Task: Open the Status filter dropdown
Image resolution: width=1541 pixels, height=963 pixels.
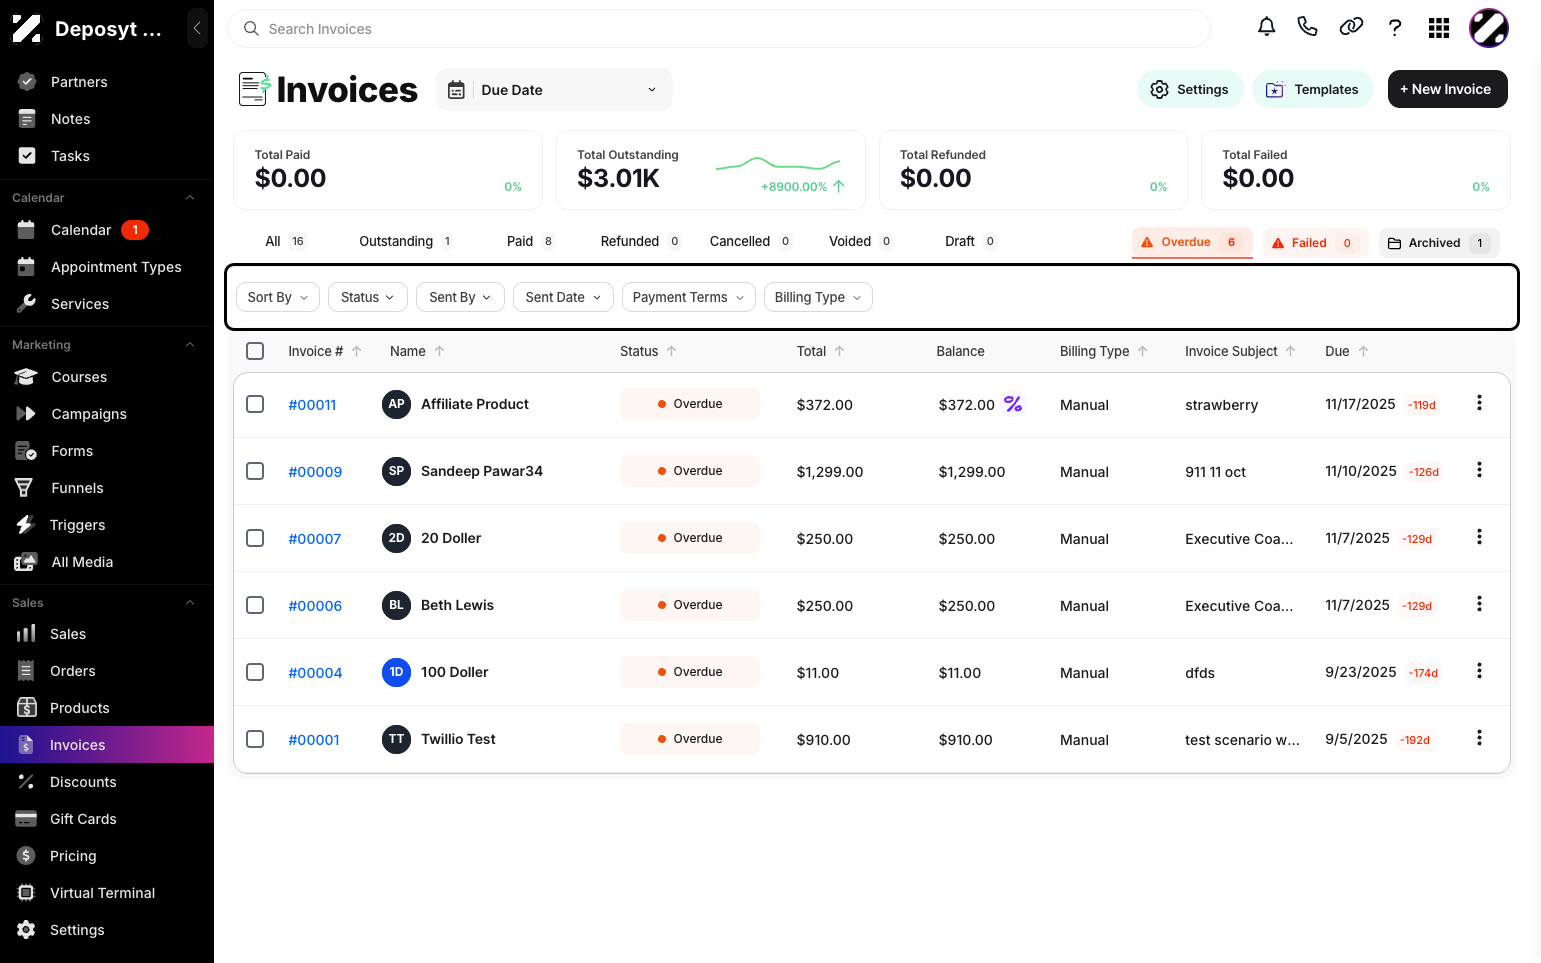Action: tap(367, 297)
